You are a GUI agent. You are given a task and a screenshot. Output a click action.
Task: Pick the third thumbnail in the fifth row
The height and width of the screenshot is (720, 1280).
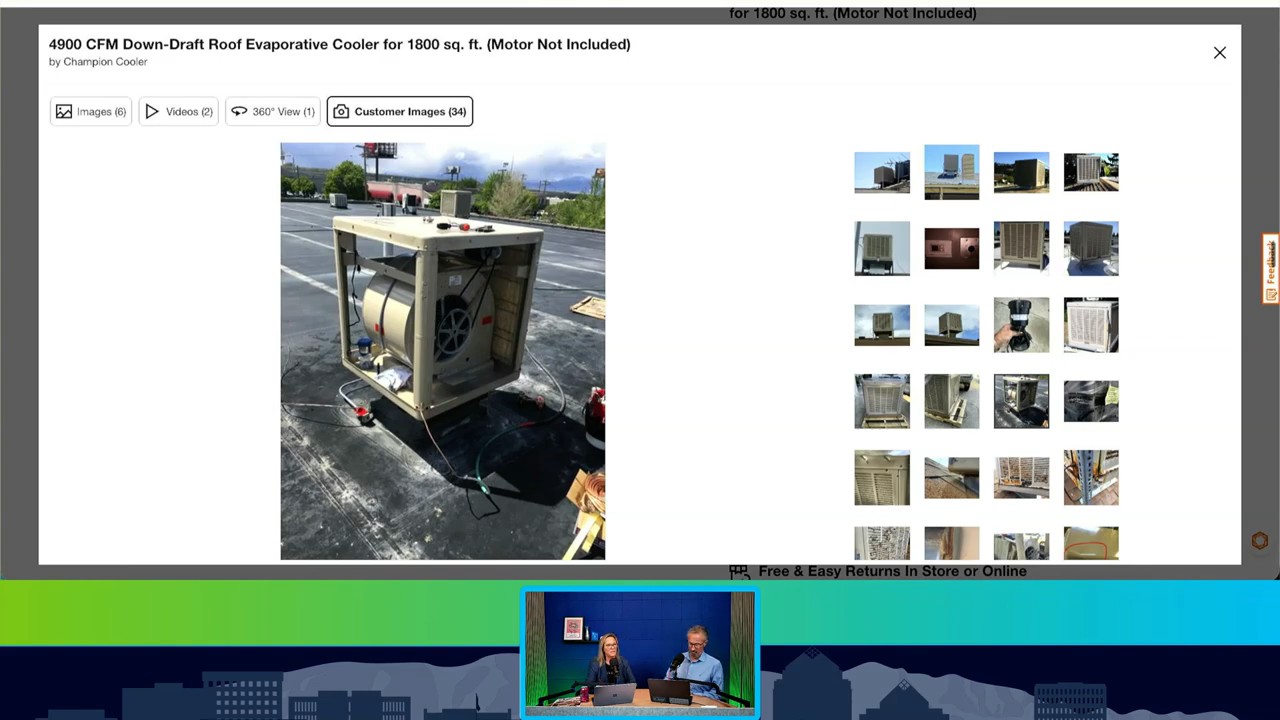click(1022, 477)
